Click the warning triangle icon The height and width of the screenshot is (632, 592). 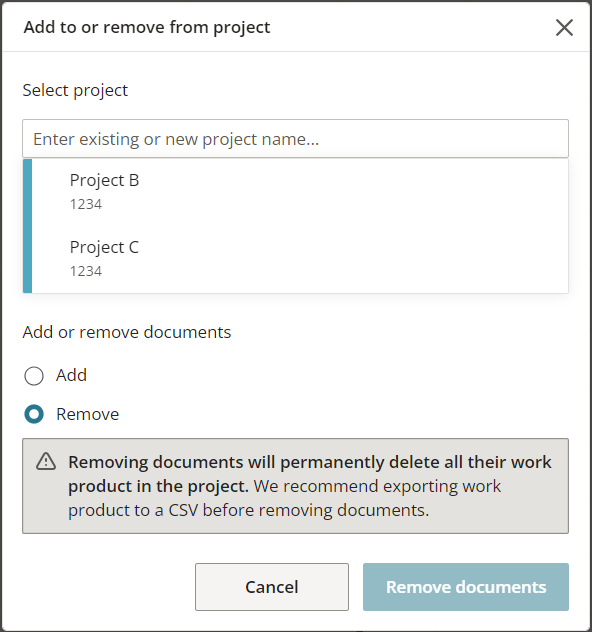tap(46, 462)
